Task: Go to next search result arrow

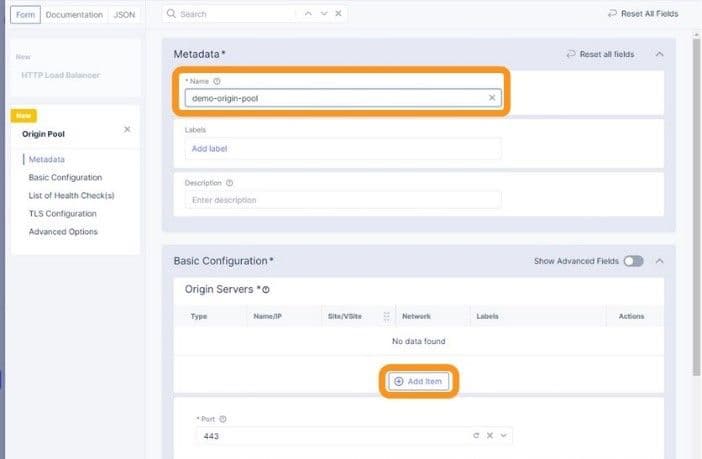Action: 324,13
